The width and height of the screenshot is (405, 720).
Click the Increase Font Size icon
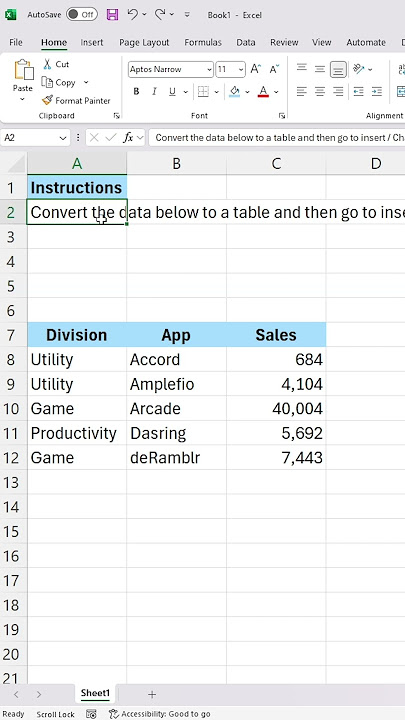click(x=255, y=69)
